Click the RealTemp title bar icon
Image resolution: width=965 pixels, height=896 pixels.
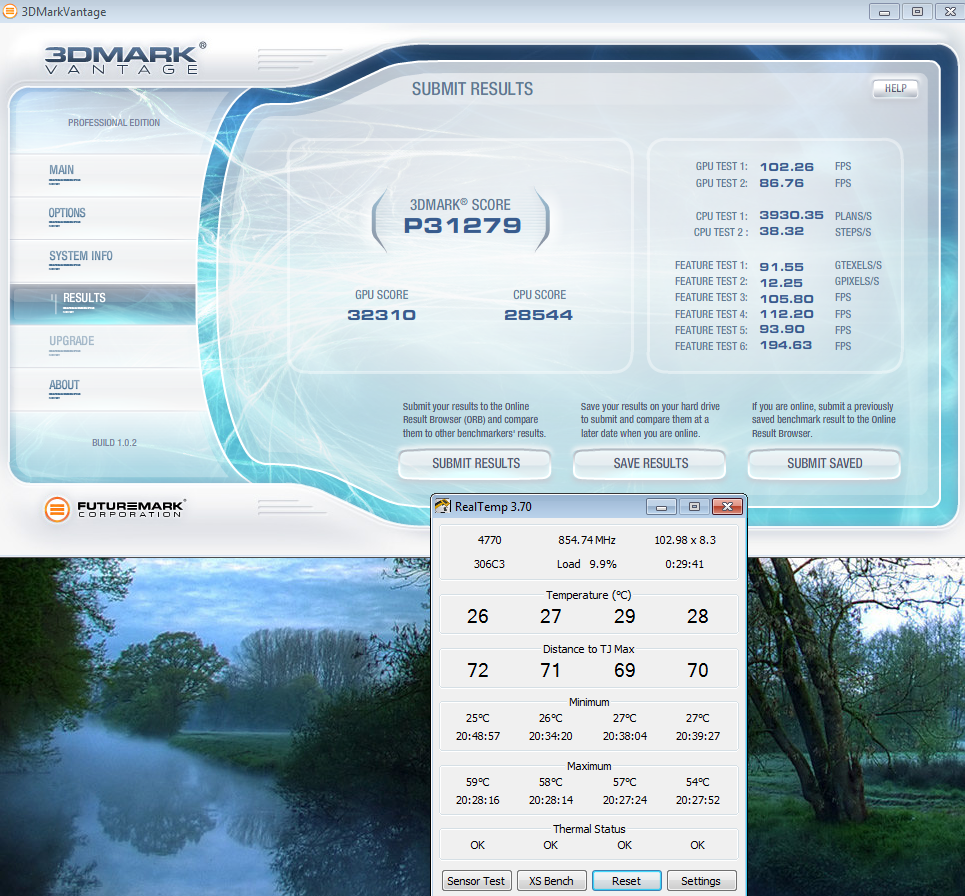tap(442, 506)
